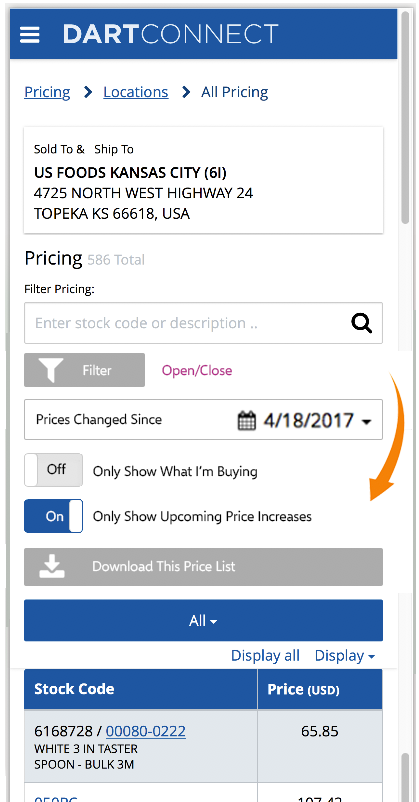Click the Open/Close filter link
Image resolution: width=419 pixels, height=802 pixels.
pyautogui.click(x=197, y=370)
